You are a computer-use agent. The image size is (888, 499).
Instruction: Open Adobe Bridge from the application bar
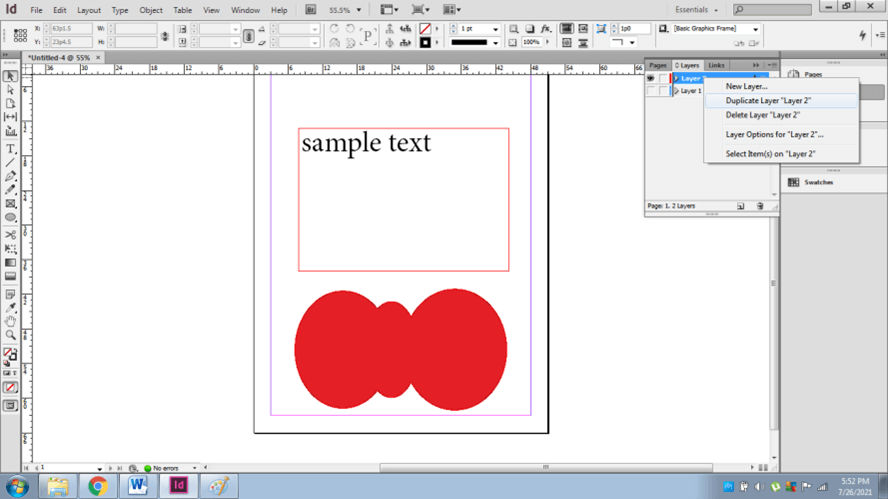point(311,10)
